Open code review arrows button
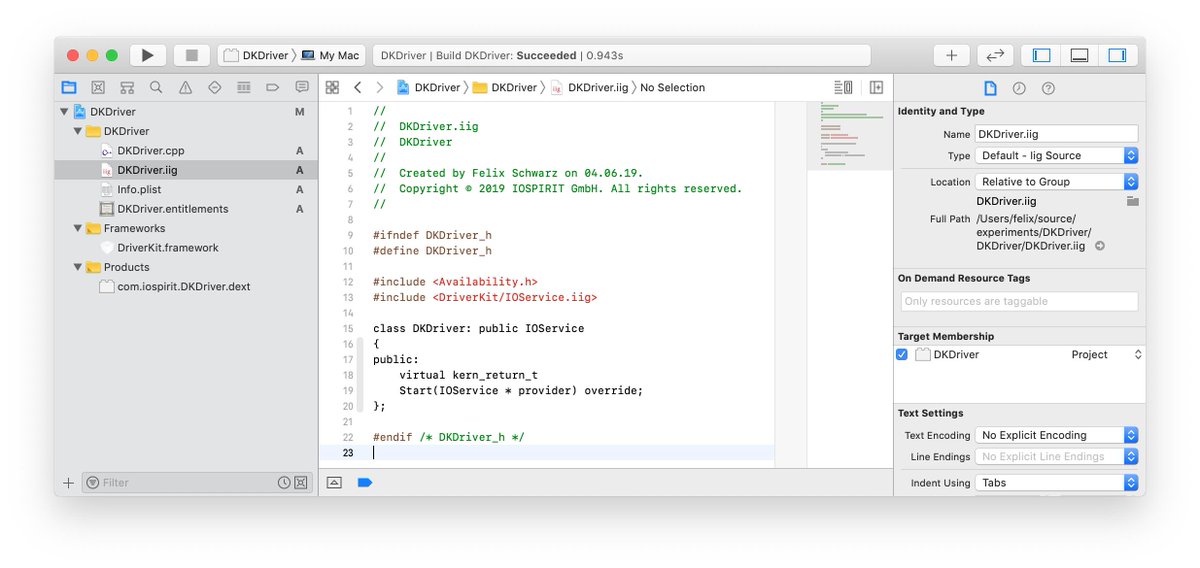1200x568 pixels. (995, 55)
